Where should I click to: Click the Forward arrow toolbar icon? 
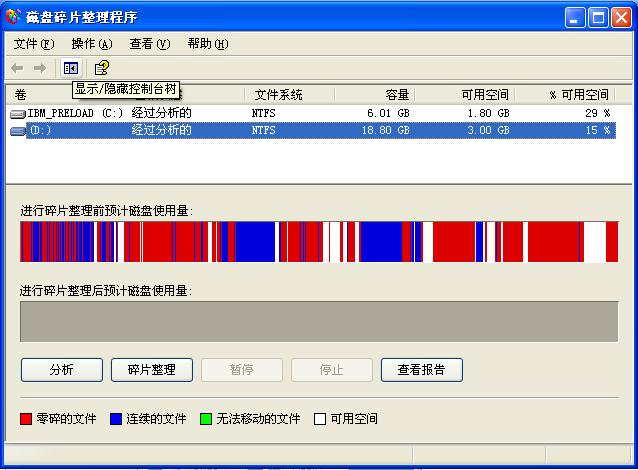(x=40, y=68)
